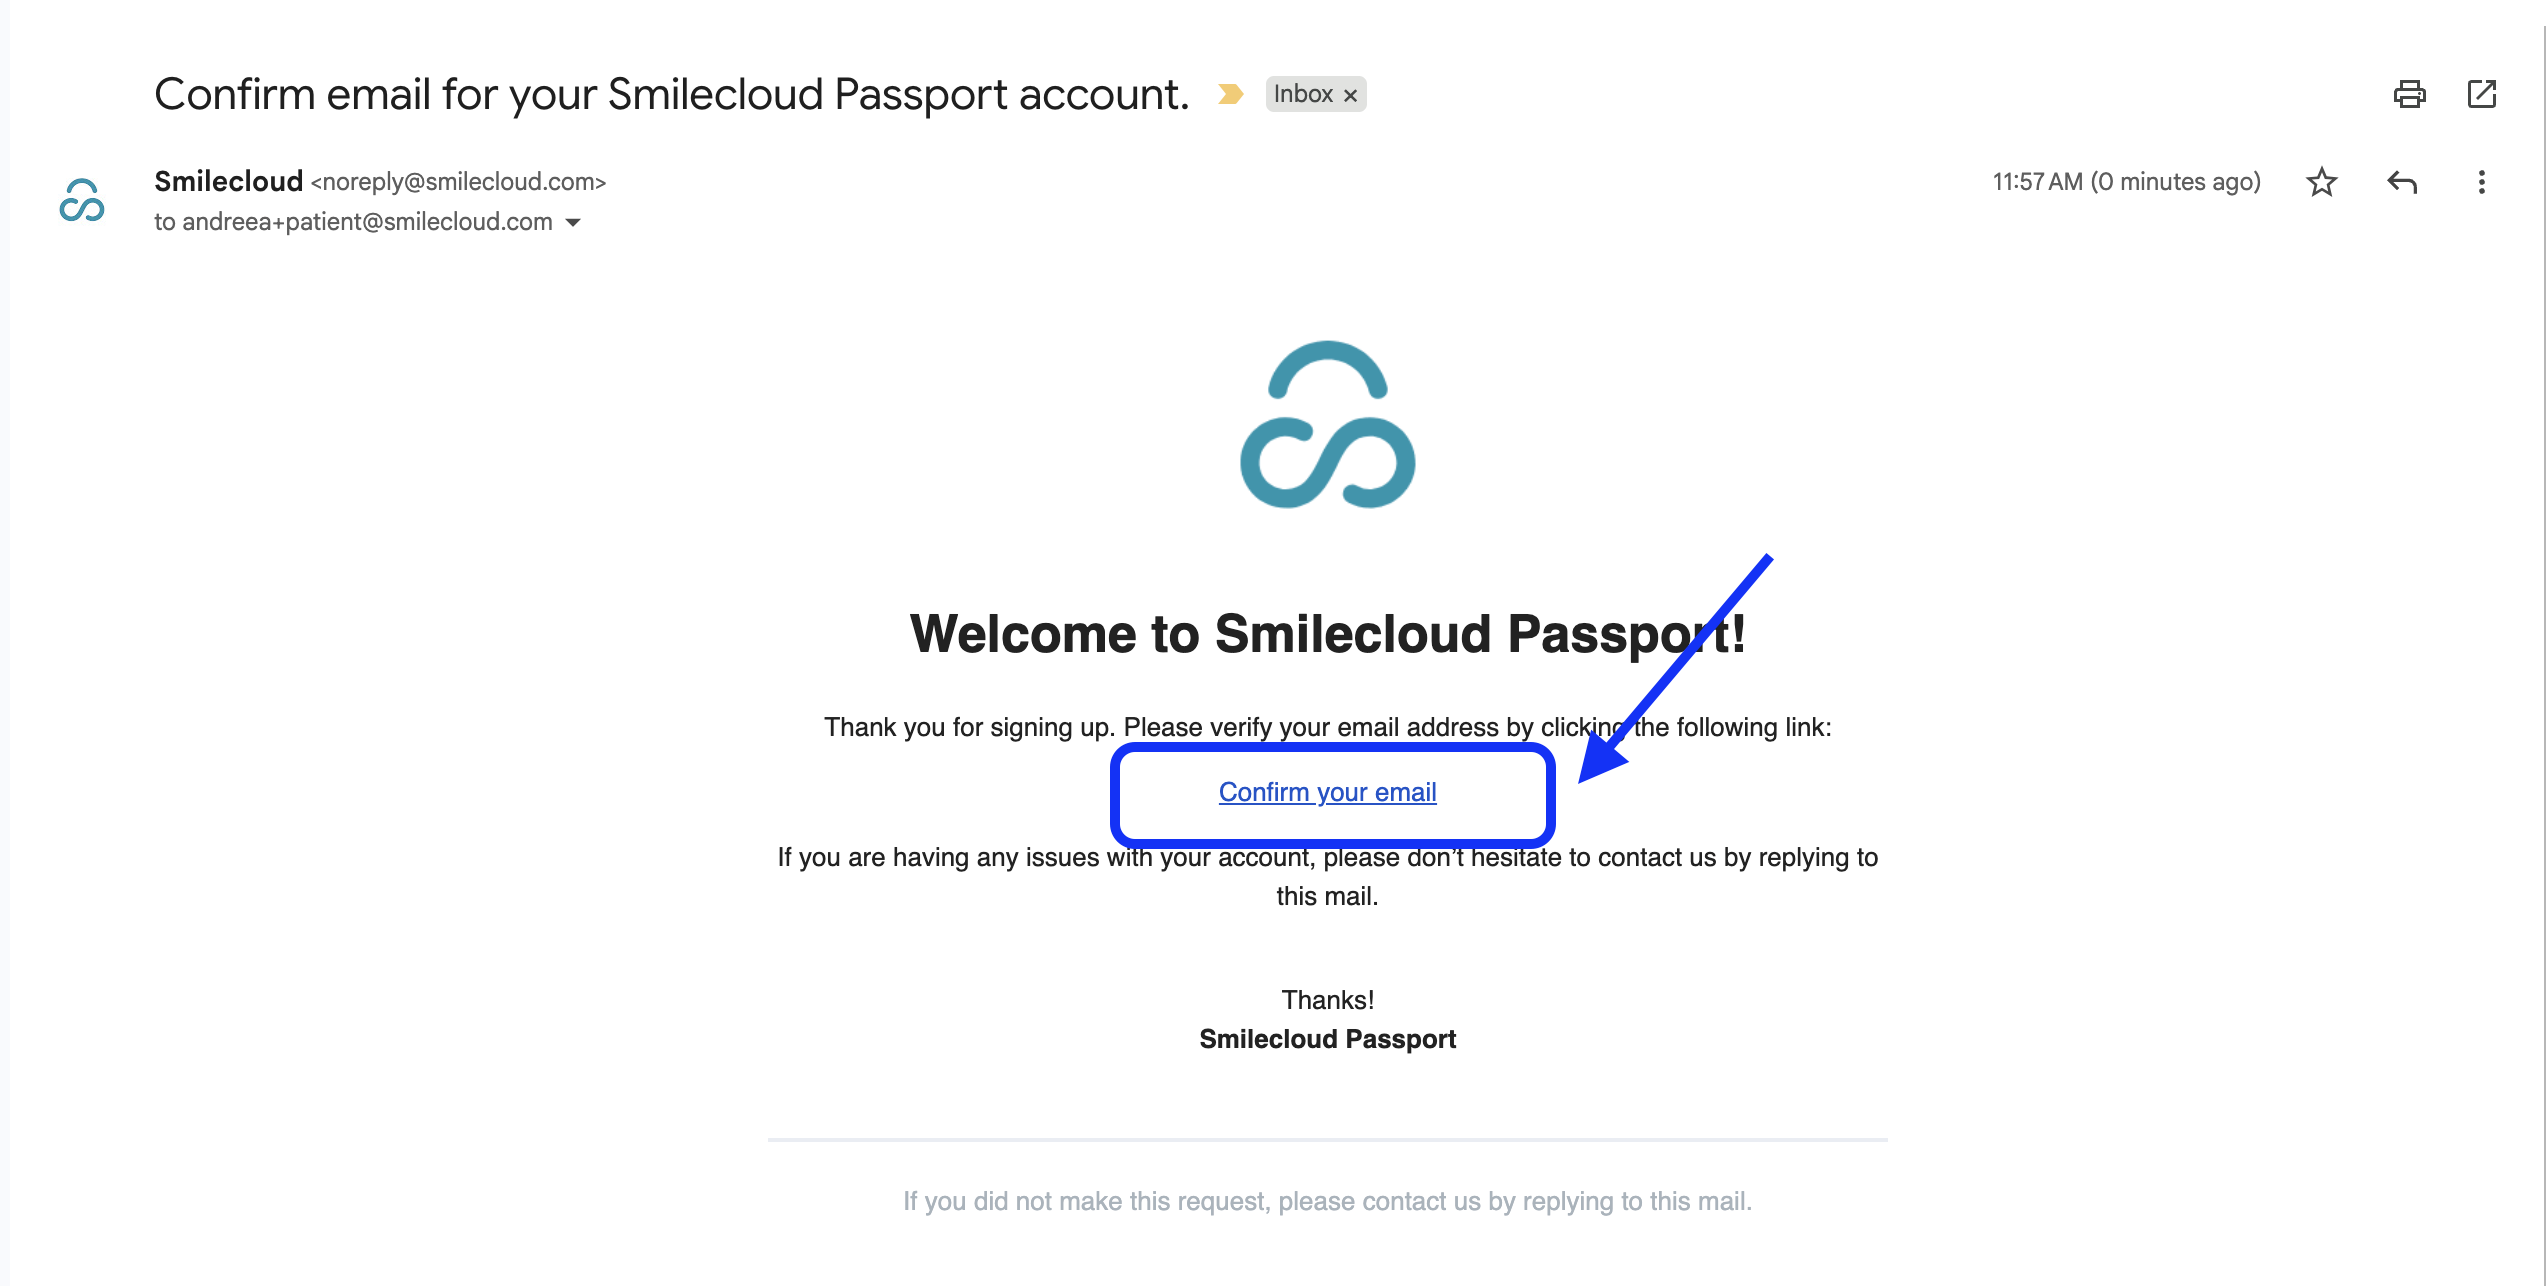This screenshot has width=2546, height=1286.
Task: Open the three-dot More options menu
Action: point(2481,182)
